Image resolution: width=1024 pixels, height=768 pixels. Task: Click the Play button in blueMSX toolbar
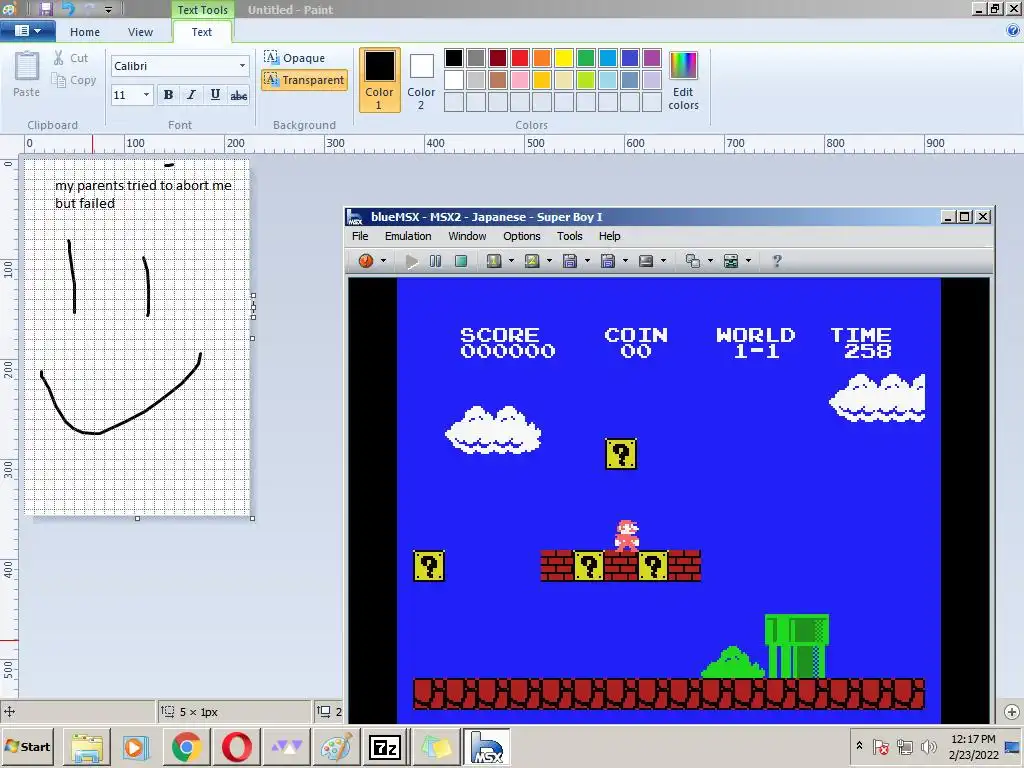pyautogui.click(x=411, y=261)
